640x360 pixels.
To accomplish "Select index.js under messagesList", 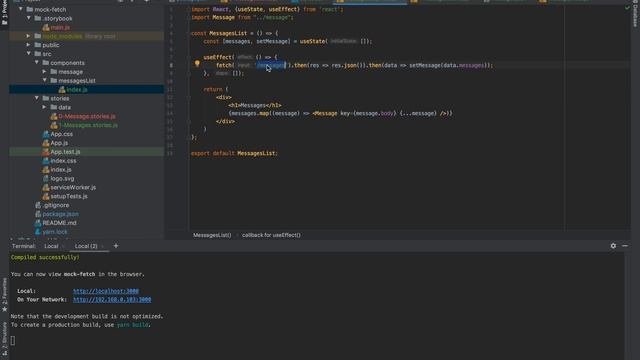I will (x=77, y=89).
